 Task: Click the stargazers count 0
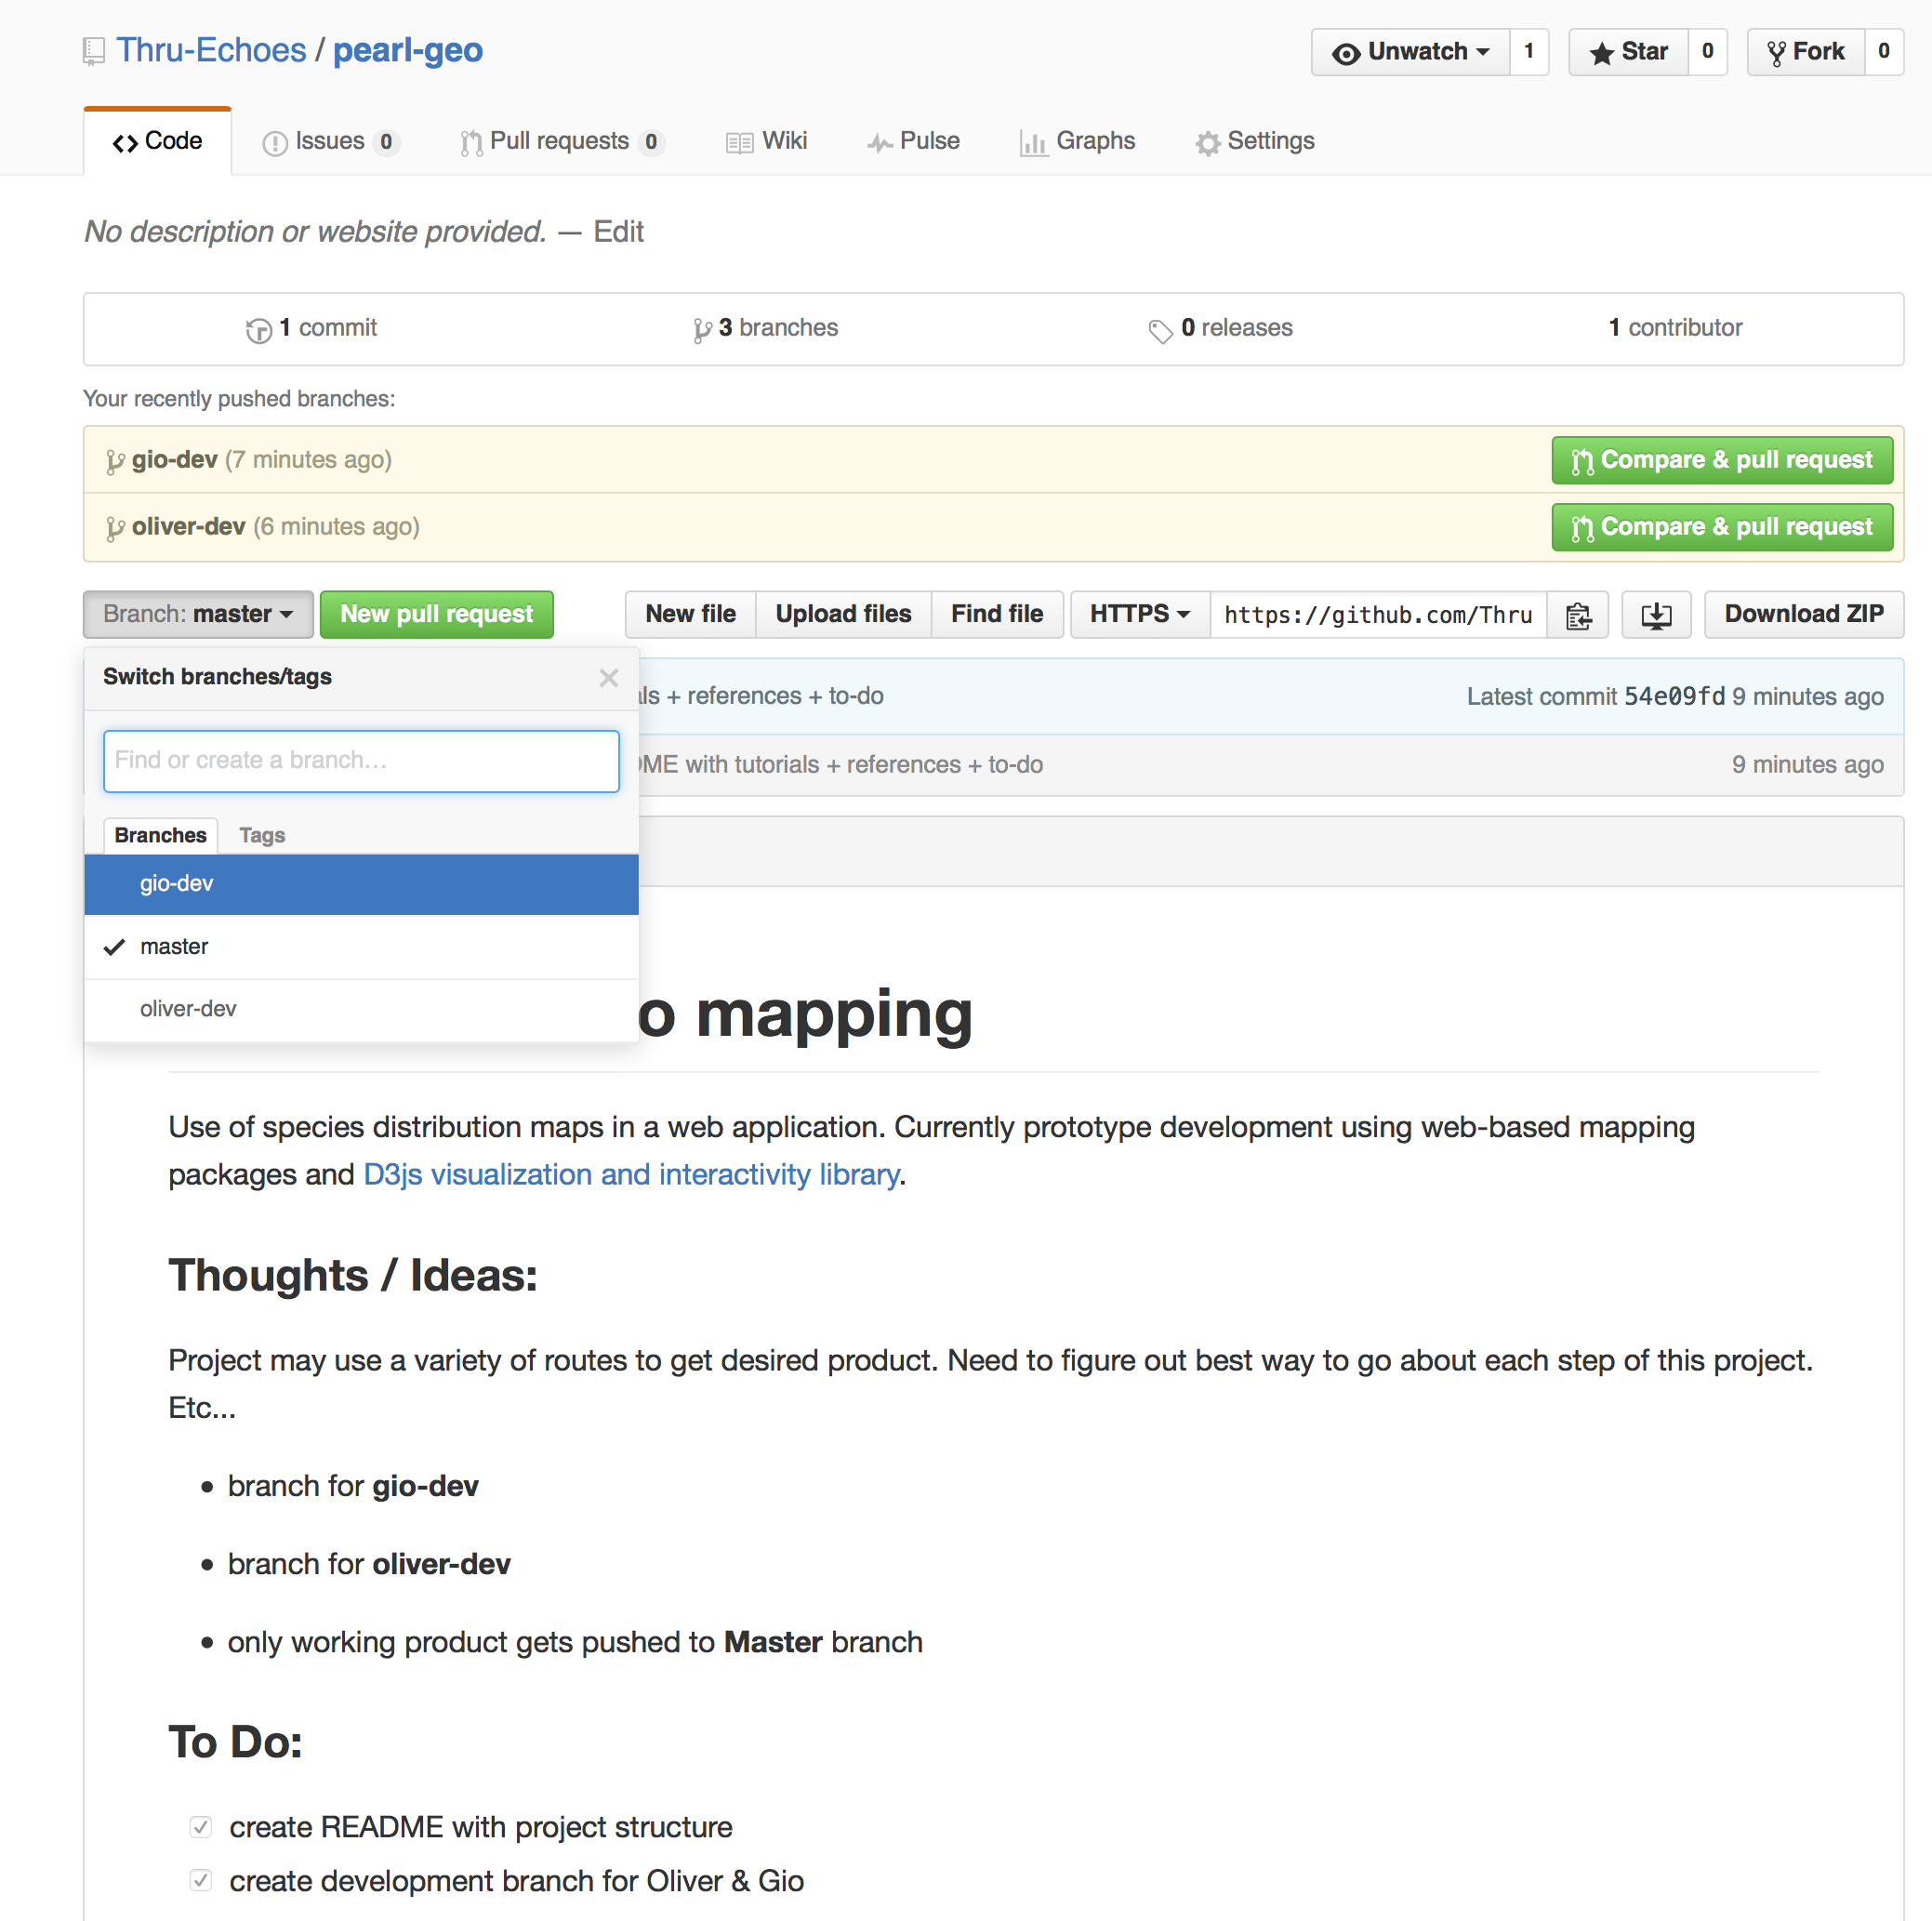[1708, 52]
